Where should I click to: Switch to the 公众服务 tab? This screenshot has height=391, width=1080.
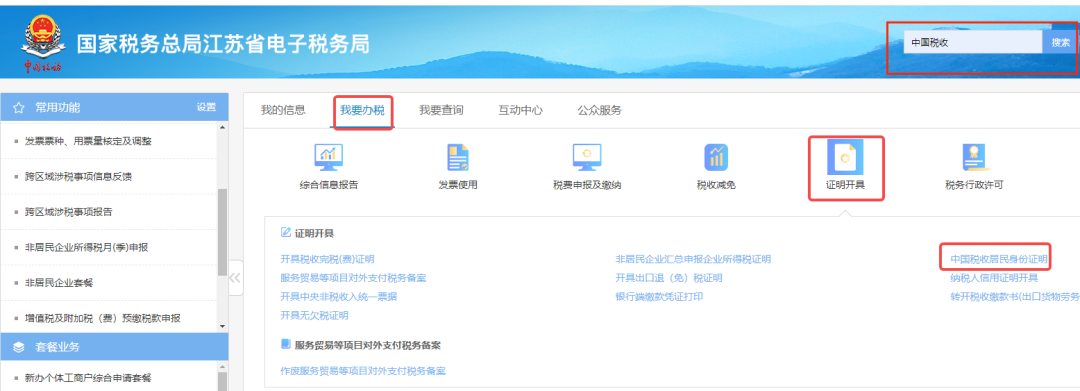click(599, 110)
